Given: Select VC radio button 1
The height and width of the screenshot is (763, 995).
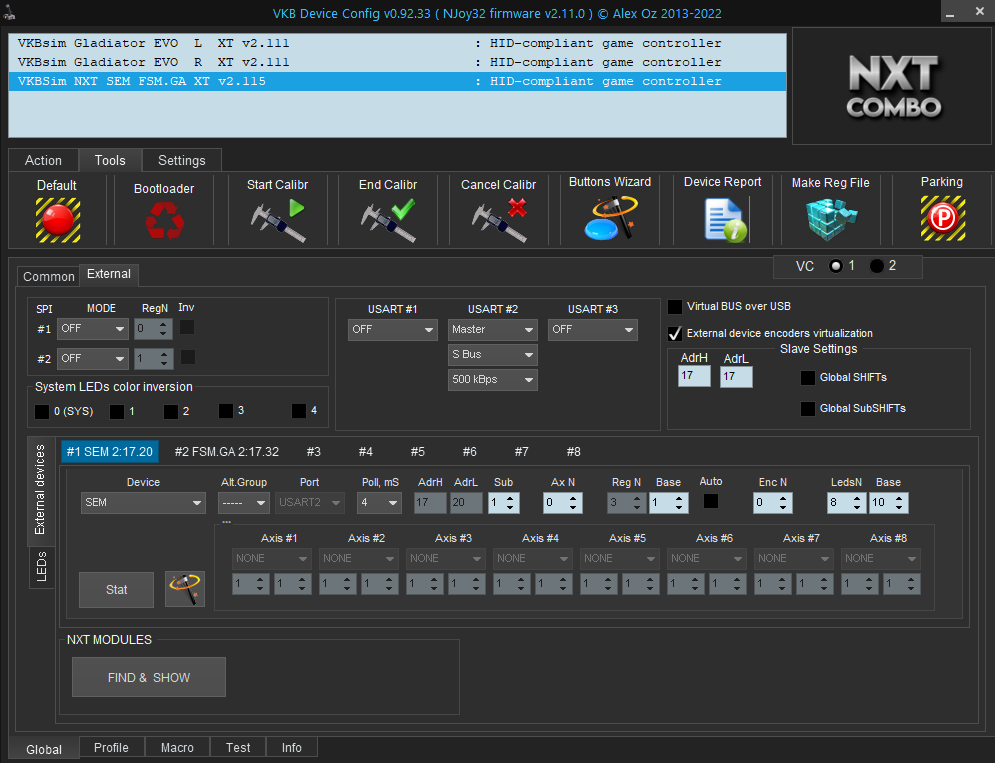Looking at the screenshot, I should click(836, 266).
